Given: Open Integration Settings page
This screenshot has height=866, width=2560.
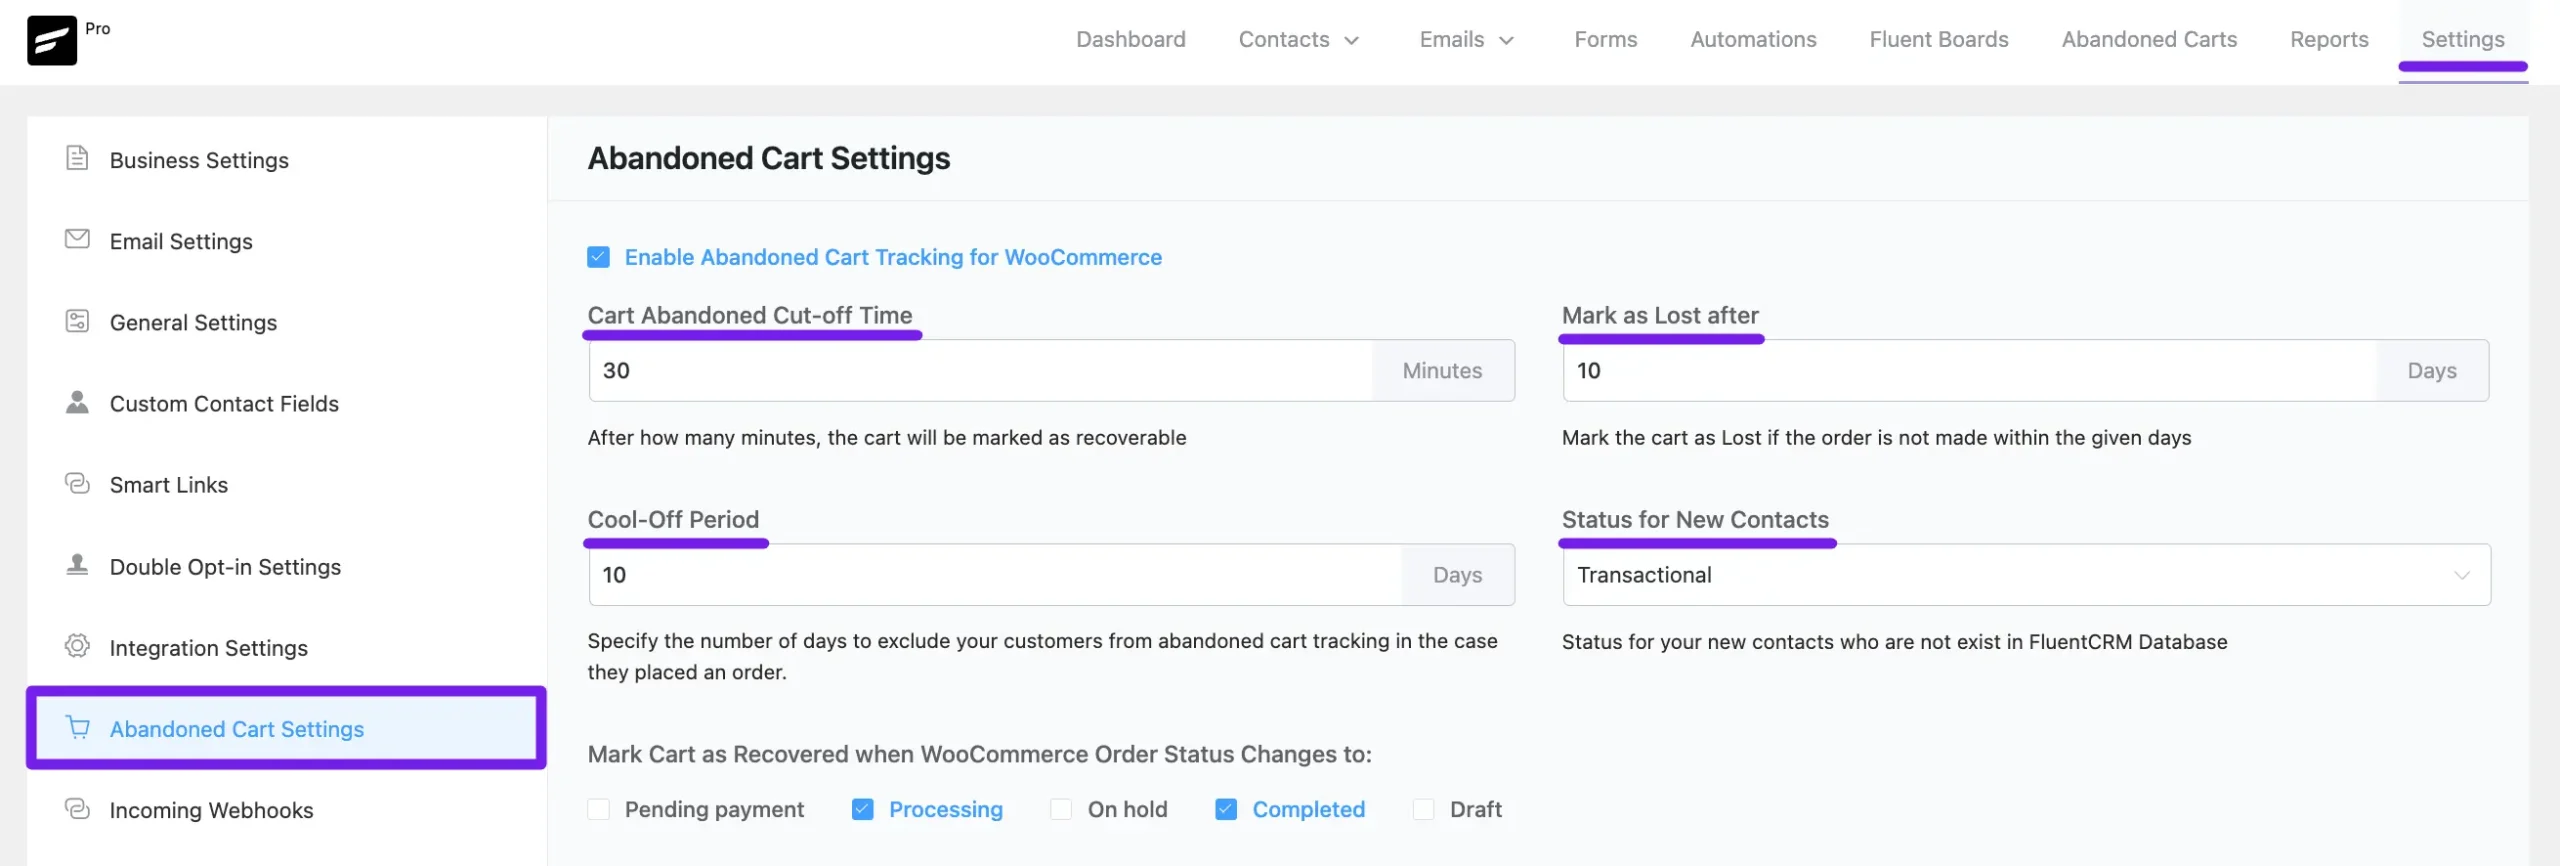Looking at the screenshot, I should click(x=209, y=648).
